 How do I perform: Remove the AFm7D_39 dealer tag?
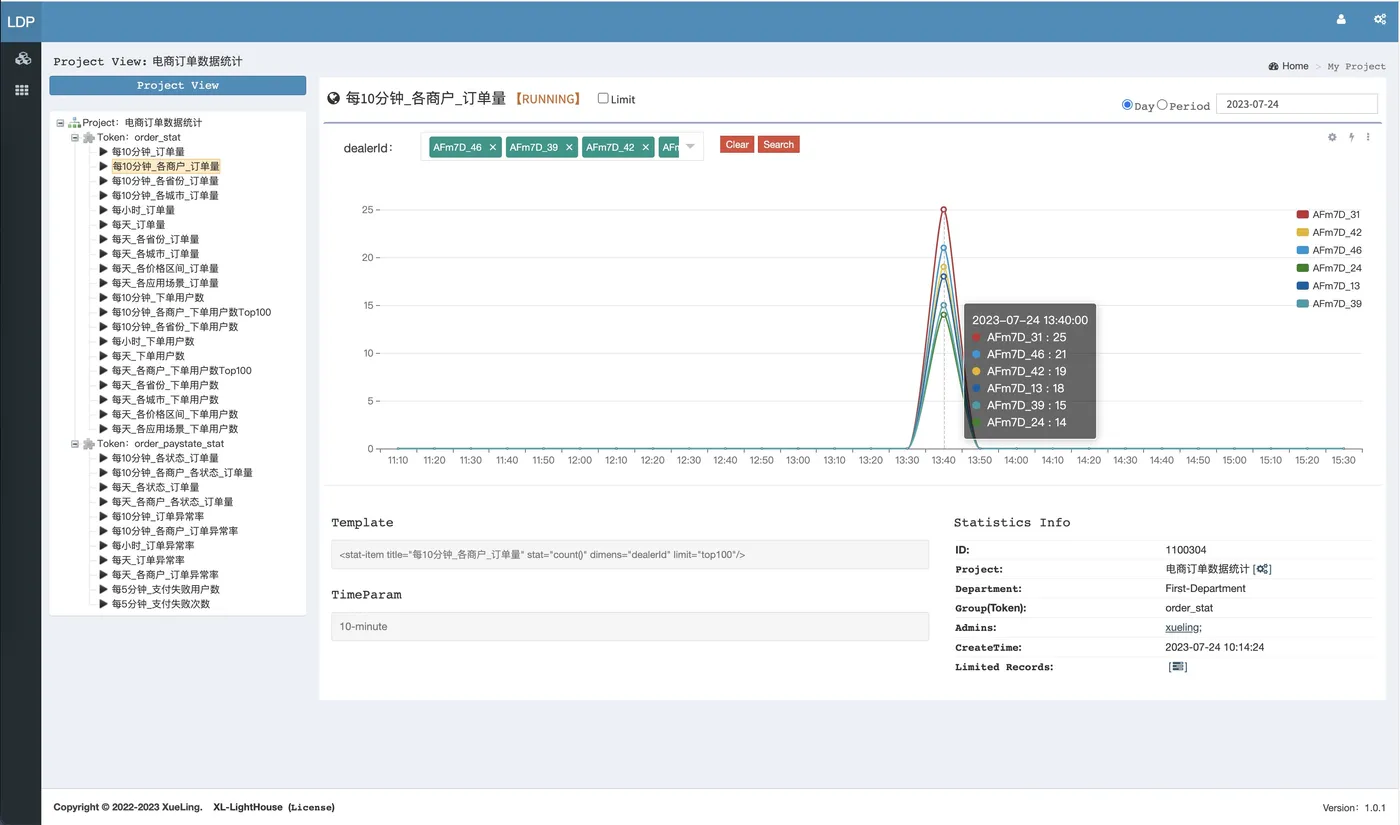pyautogui.click(x=569, y=147)
